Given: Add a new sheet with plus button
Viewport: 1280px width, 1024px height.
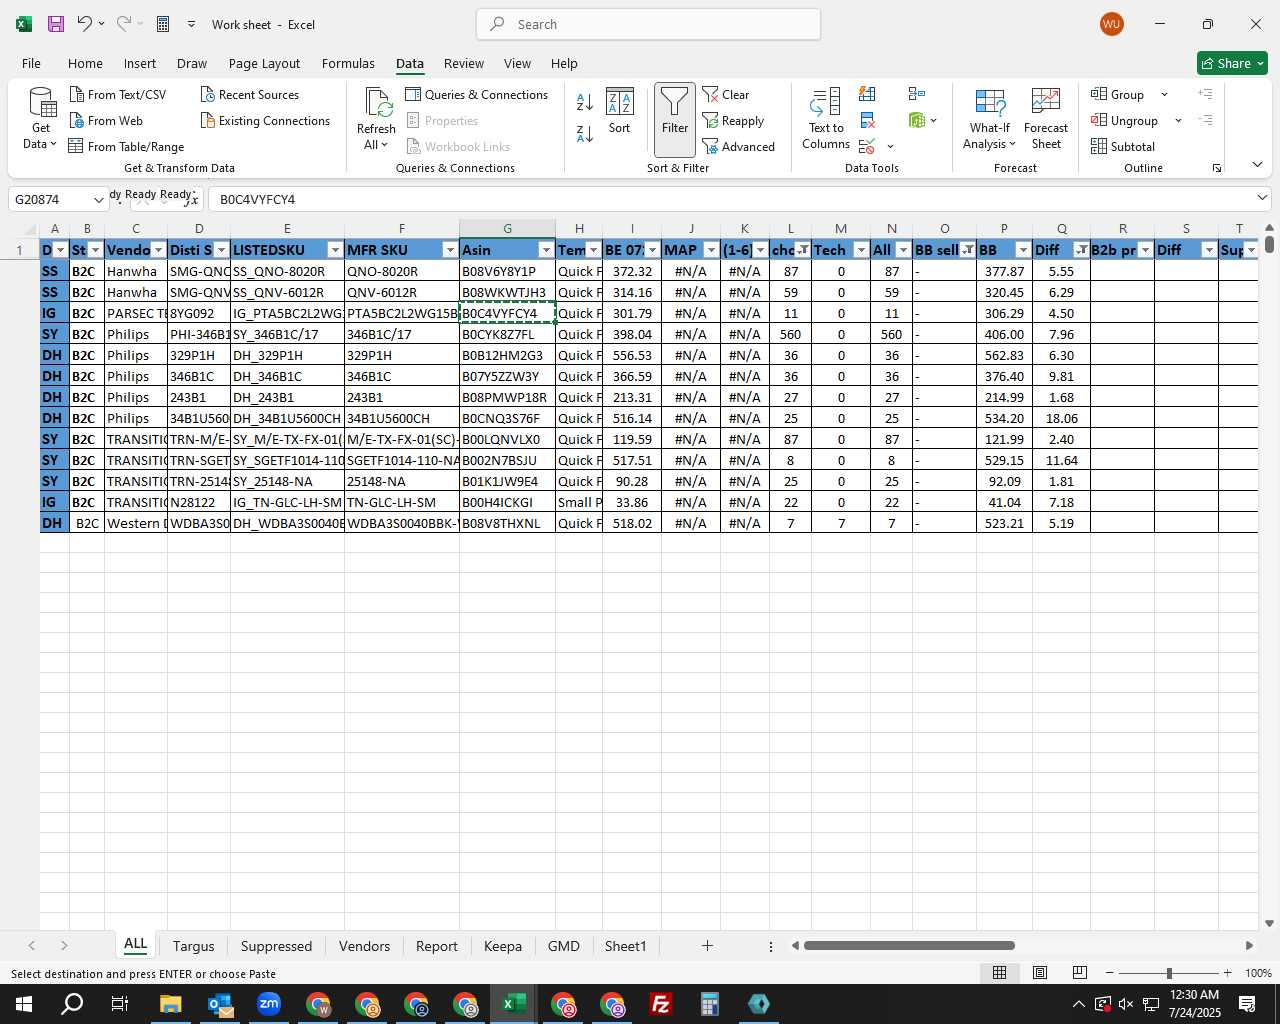Looking at the screenshot, I should click(707, 945).
